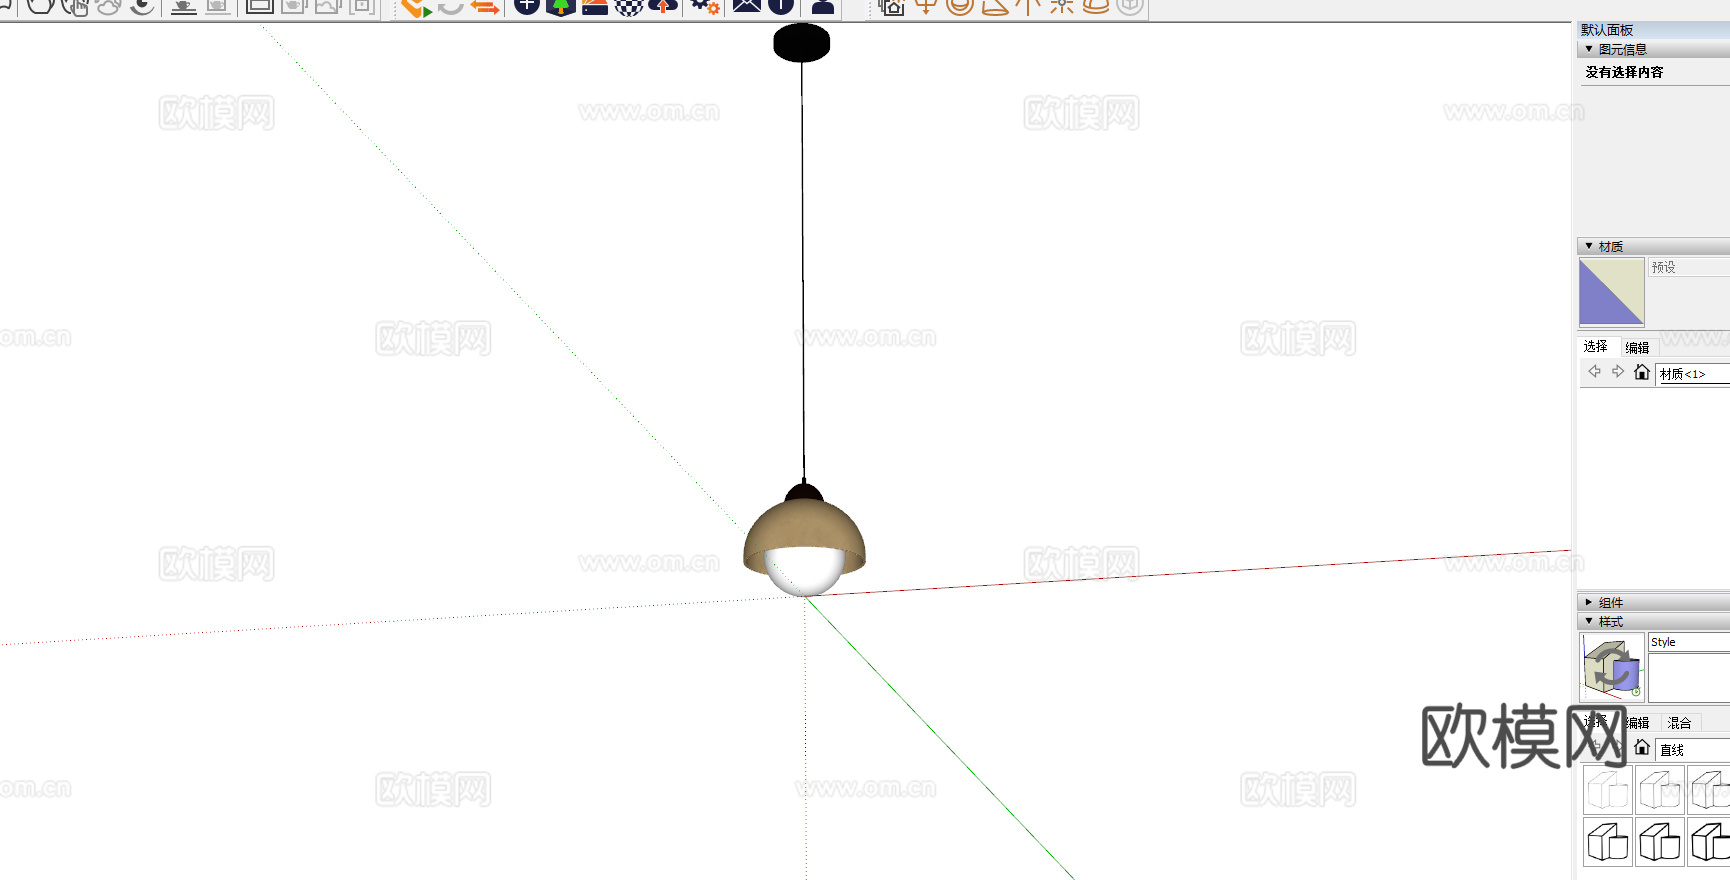Click the orange double-arrow swap icon
This screenshot has height=880, width=1730.
pos(485,7)
